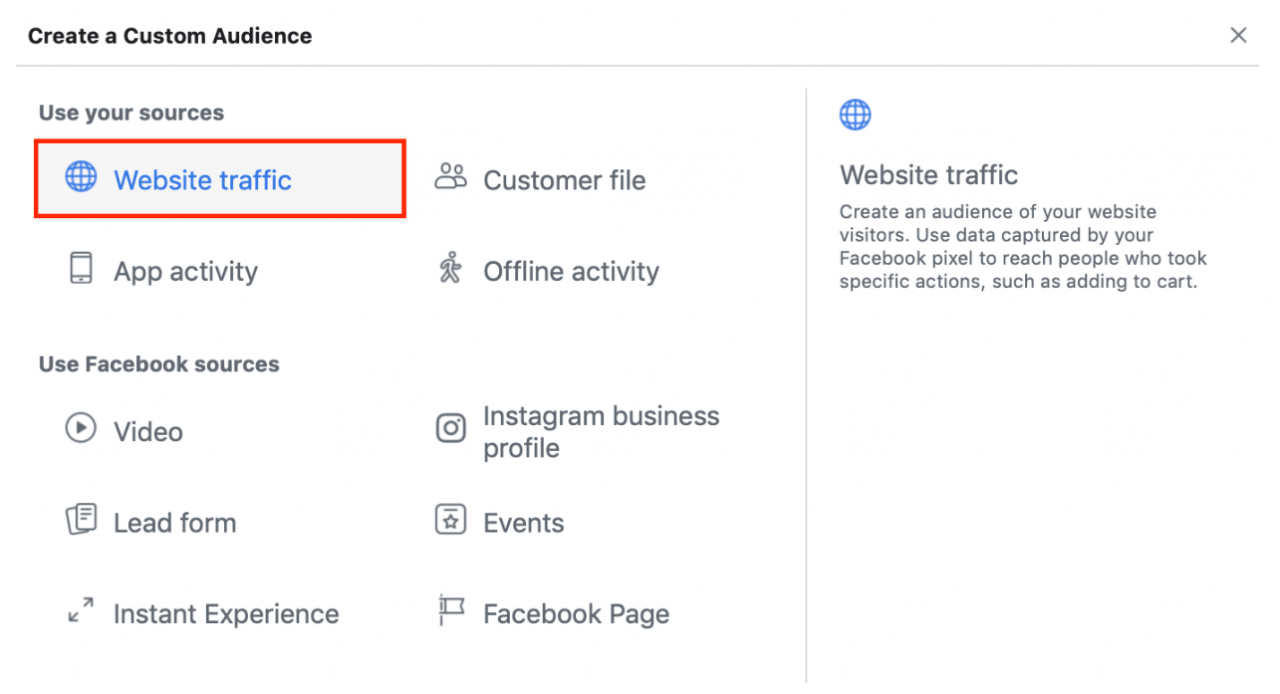The width and height of the screenshot is (1280, 694).
Task: Click the walking person Offline activity icon
Action: [450, 269]
